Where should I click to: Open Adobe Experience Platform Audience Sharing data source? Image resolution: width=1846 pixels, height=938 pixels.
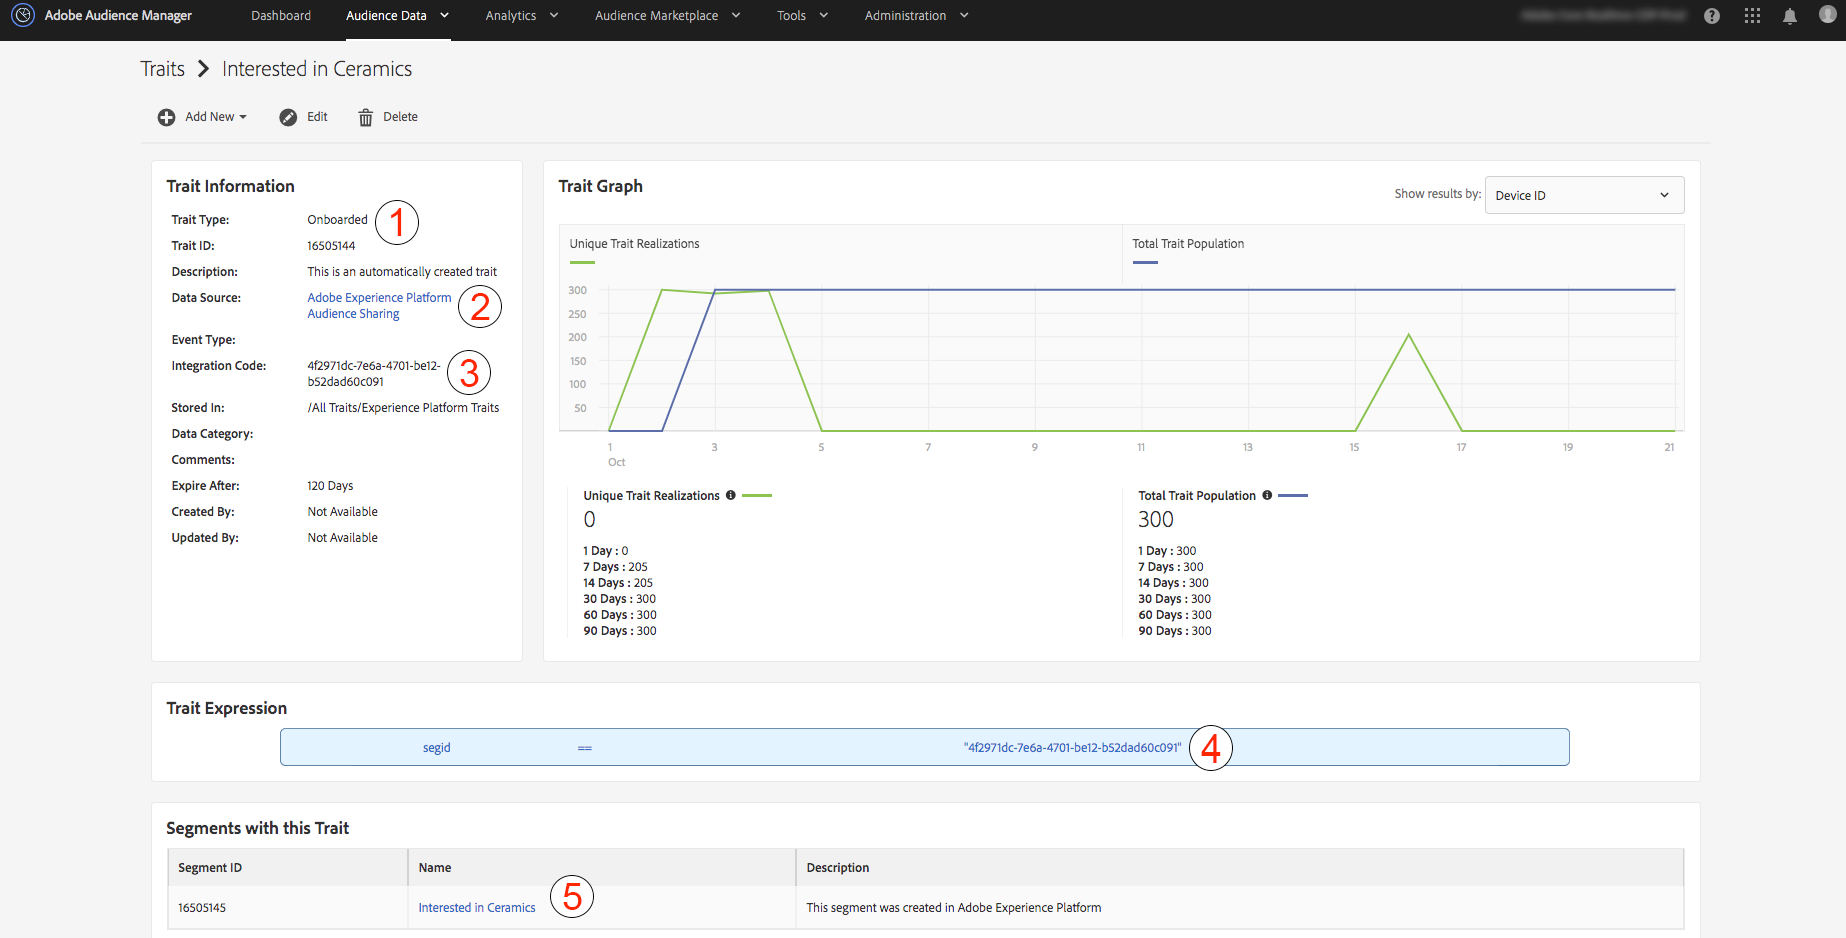pyautogui.click(x=379, y=306)
